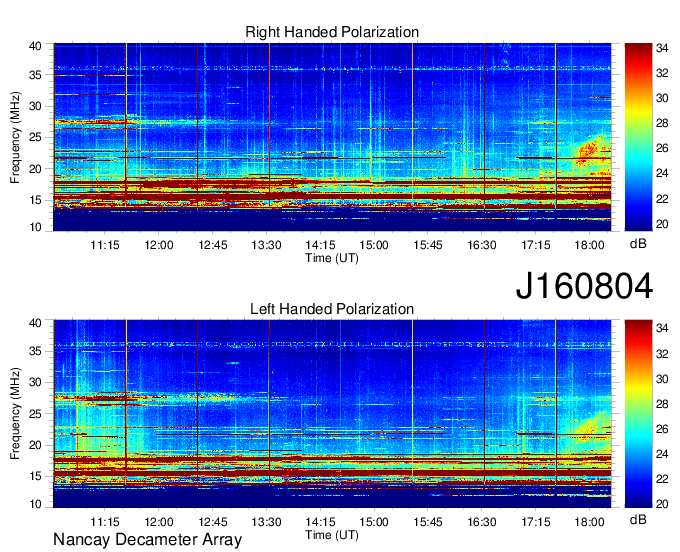Click the 15 MHz tick of the Left Handed plot
The image size is (680, 552).
(x=35, y=476)
